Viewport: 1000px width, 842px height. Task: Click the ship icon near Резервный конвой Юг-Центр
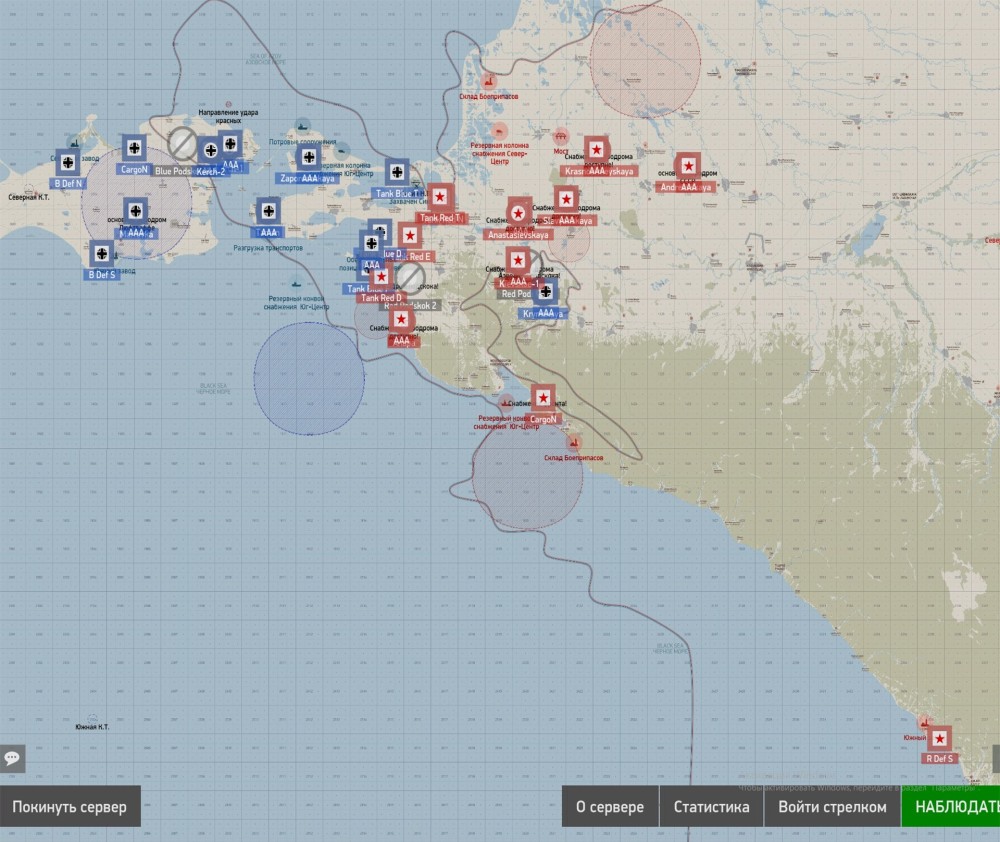[296, 282]
